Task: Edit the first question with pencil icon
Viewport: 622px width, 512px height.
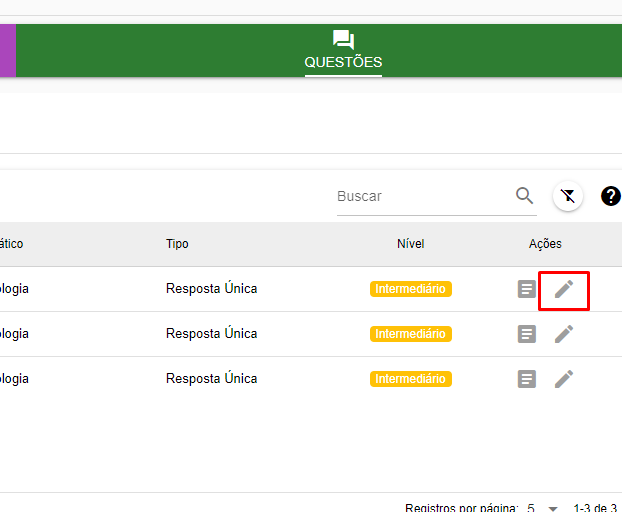Action: pos(564,289)
